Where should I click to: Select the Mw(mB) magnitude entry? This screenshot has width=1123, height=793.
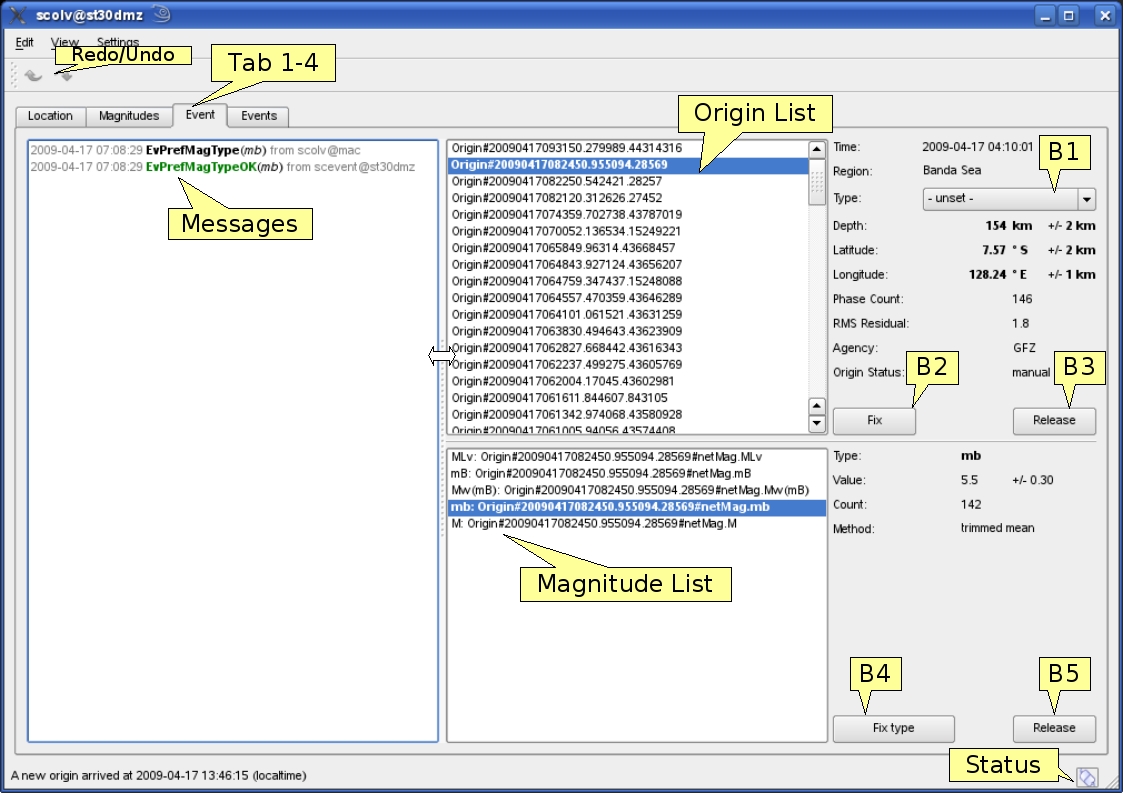[630, 490]
